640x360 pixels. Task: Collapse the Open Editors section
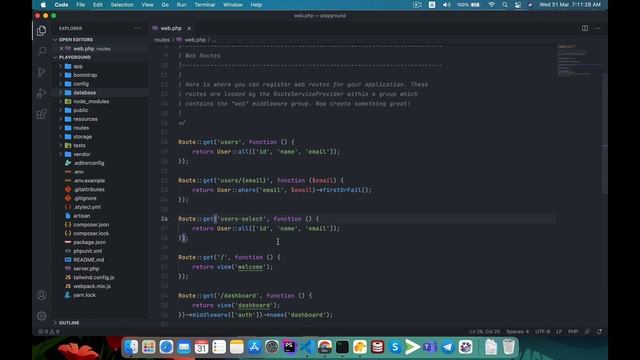[76, 40]
